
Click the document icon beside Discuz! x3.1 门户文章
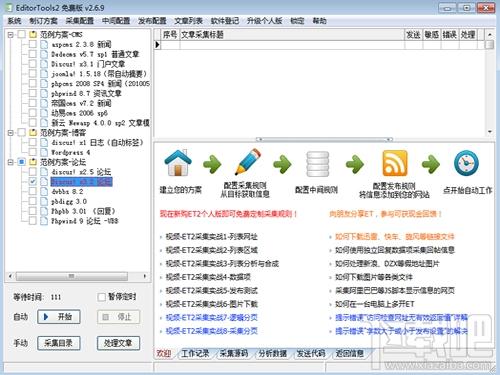tap(44, 64)
